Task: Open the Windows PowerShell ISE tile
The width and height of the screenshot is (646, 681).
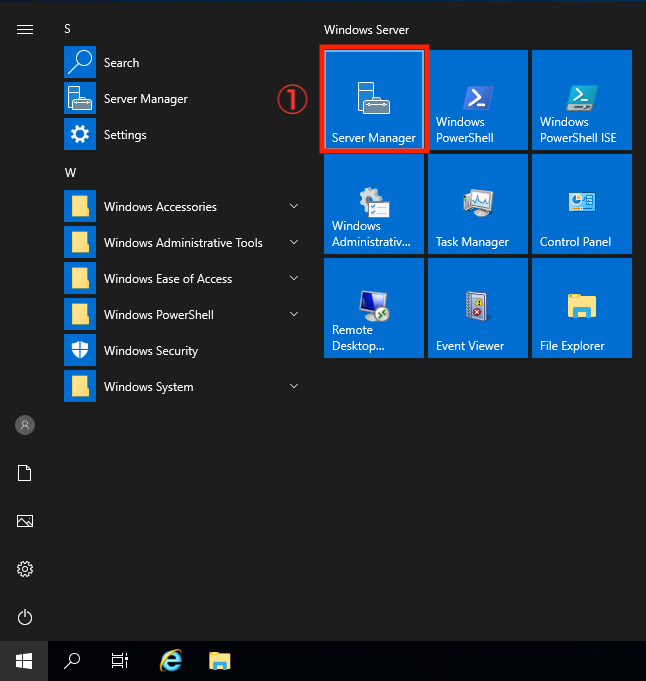Action: pos(582,99)
